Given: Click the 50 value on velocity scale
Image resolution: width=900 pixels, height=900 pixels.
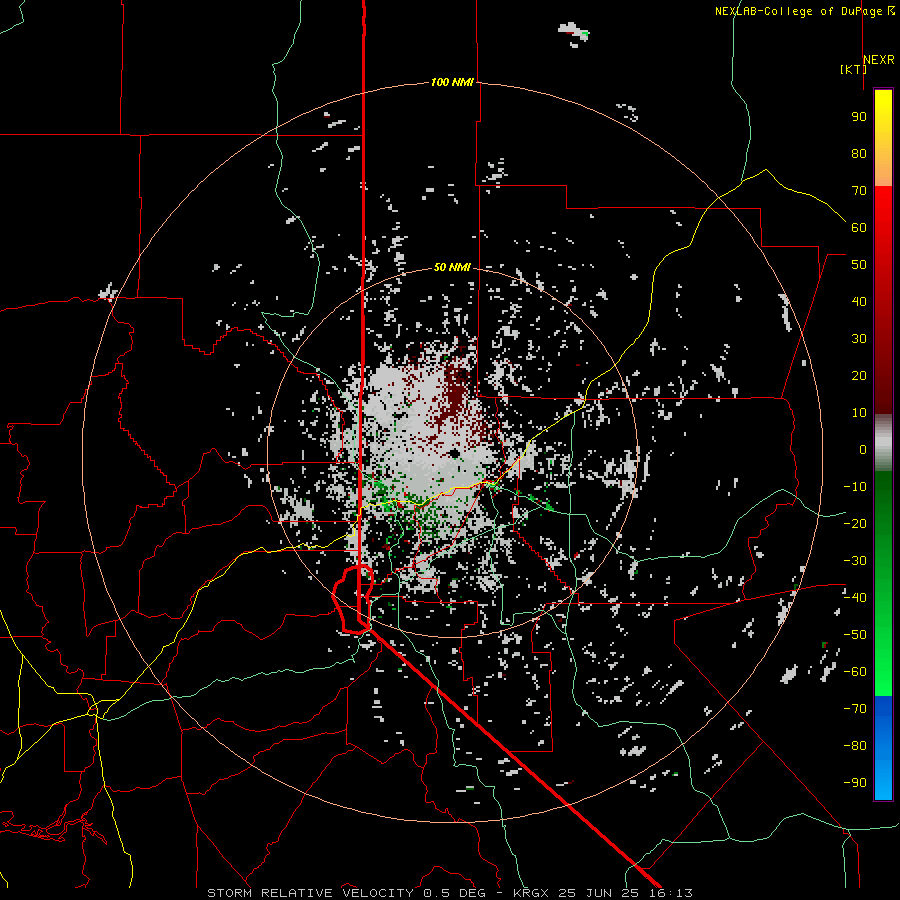Looking at the screenshot, I should pyautogui.click(x=859, y=265).
